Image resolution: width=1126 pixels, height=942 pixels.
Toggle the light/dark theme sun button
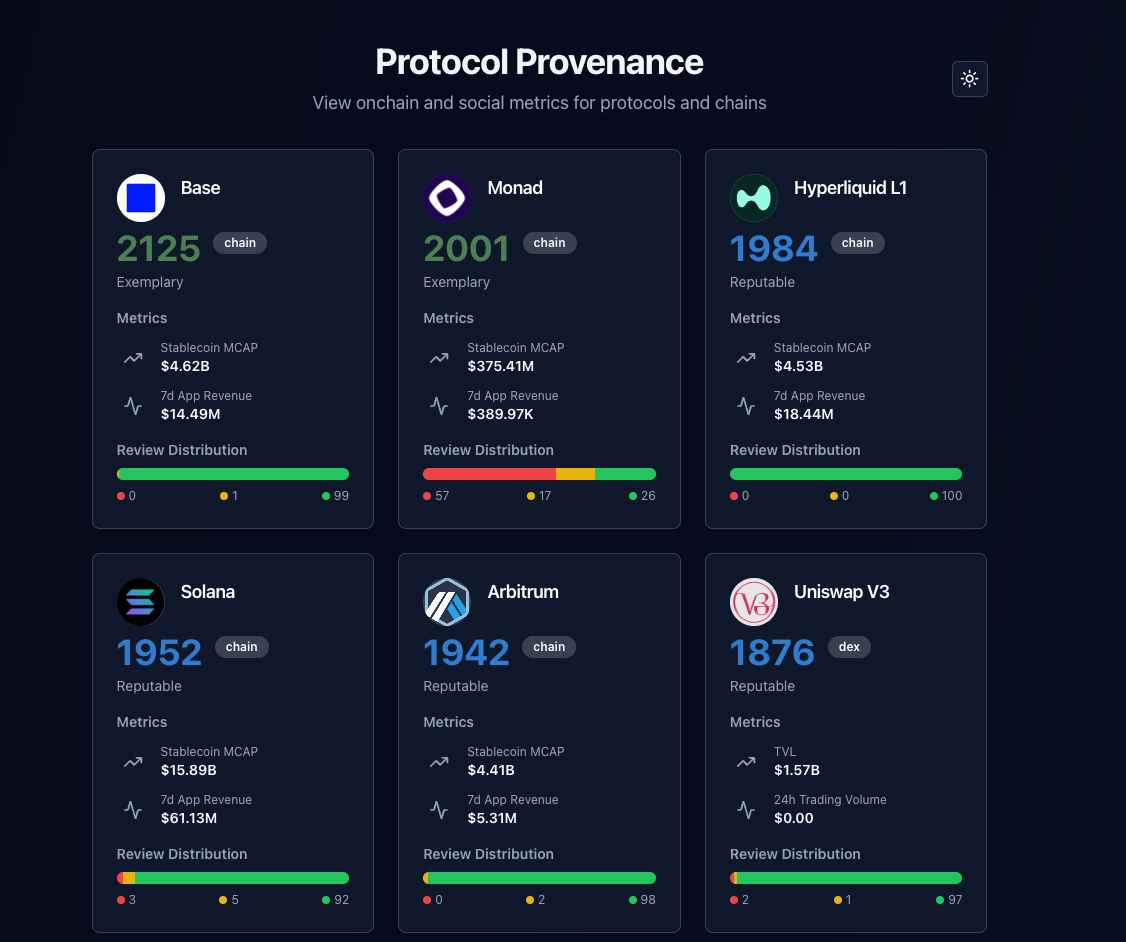click(x=969, y=79)
